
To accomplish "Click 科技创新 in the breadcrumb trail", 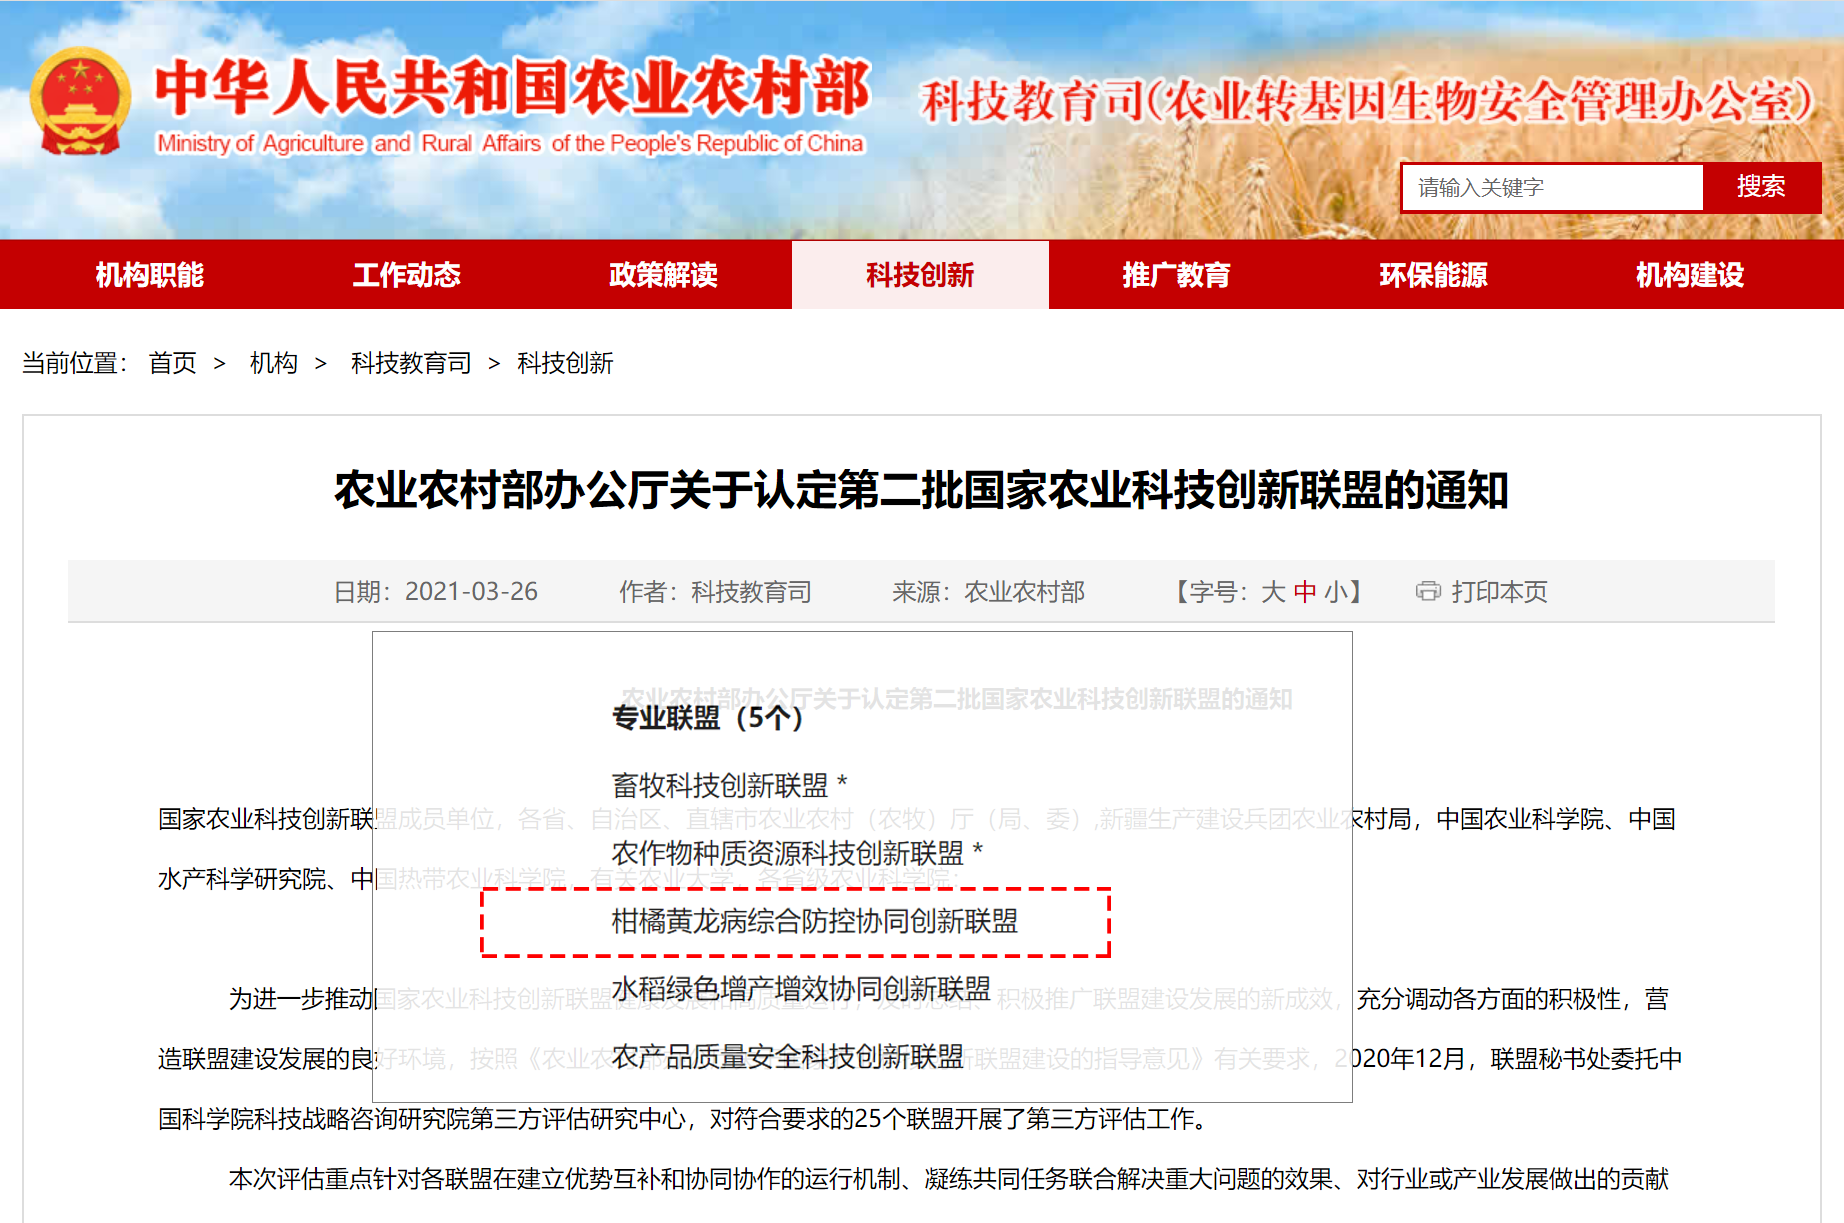I will point(565,363).
